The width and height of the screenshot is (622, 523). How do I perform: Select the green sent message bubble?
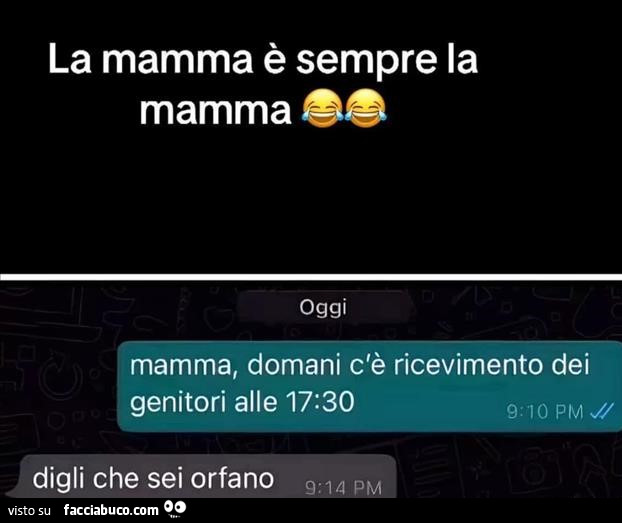coord(370,386)
